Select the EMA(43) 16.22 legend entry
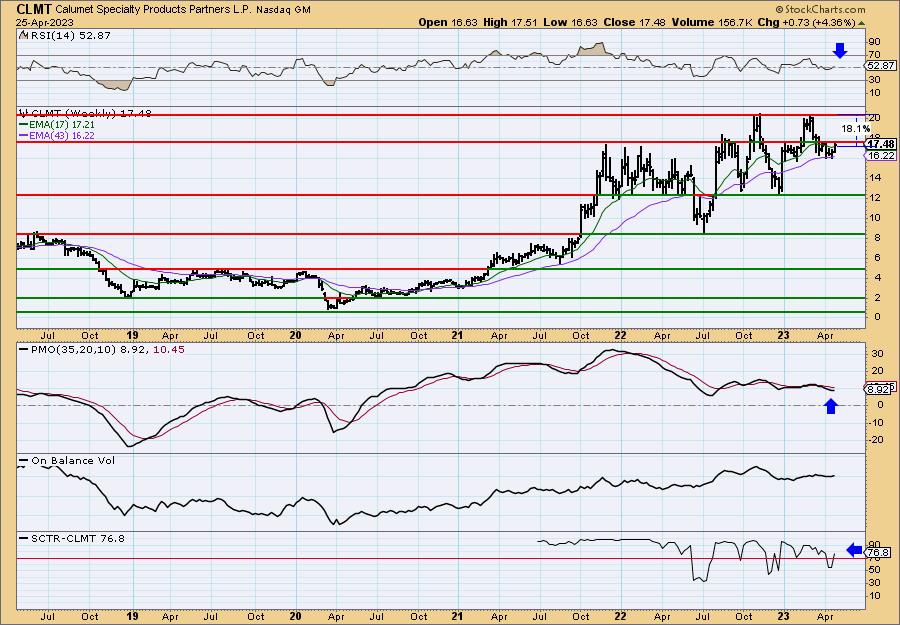The height and width of the screenshot is (625, 900). tap(63, 135)
